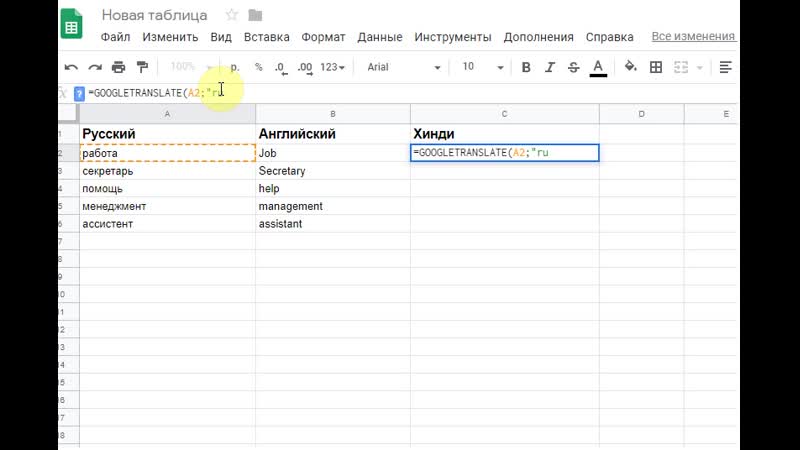
Task: Select the cell Secretary
Action: pyautogui.click(x=333, y=171)
